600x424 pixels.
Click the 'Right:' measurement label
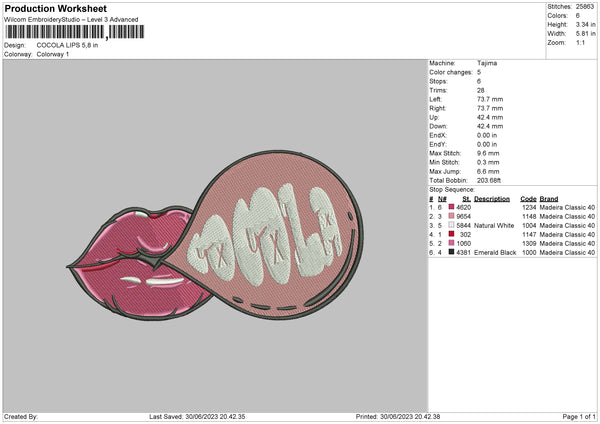[x=437, y=109]
